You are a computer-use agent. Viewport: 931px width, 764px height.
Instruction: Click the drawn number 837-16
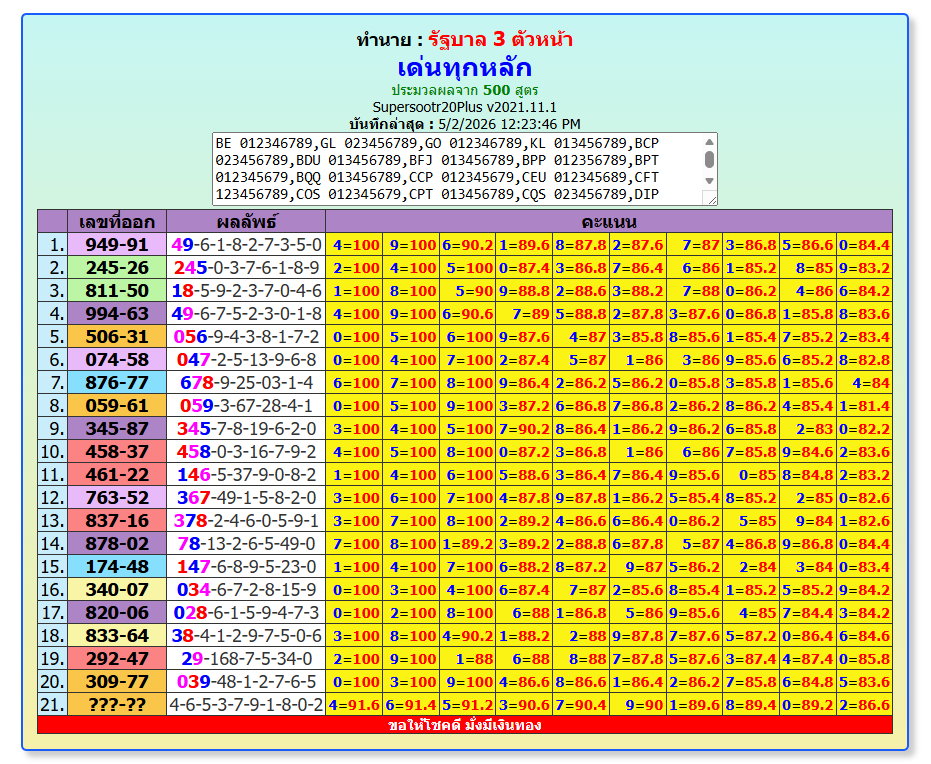pyautogui.click(x=117, y=521)
